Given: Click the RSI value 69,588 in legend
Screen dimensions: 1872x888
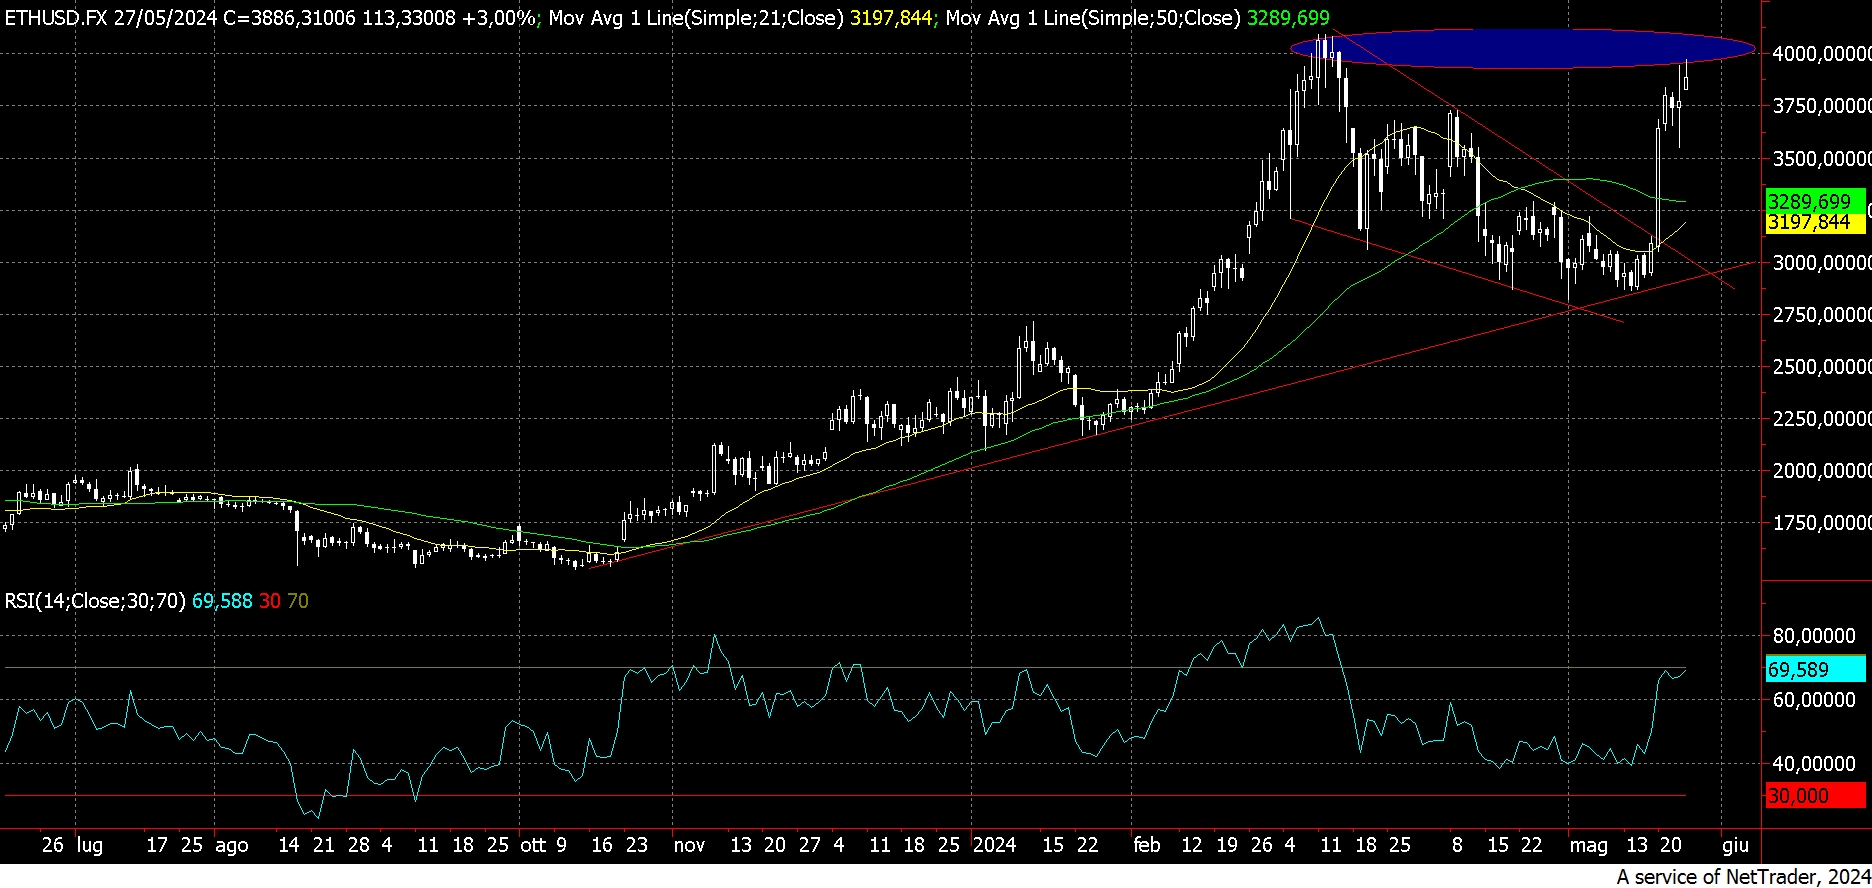Looking at the screenshot, I should pos(222,601).
